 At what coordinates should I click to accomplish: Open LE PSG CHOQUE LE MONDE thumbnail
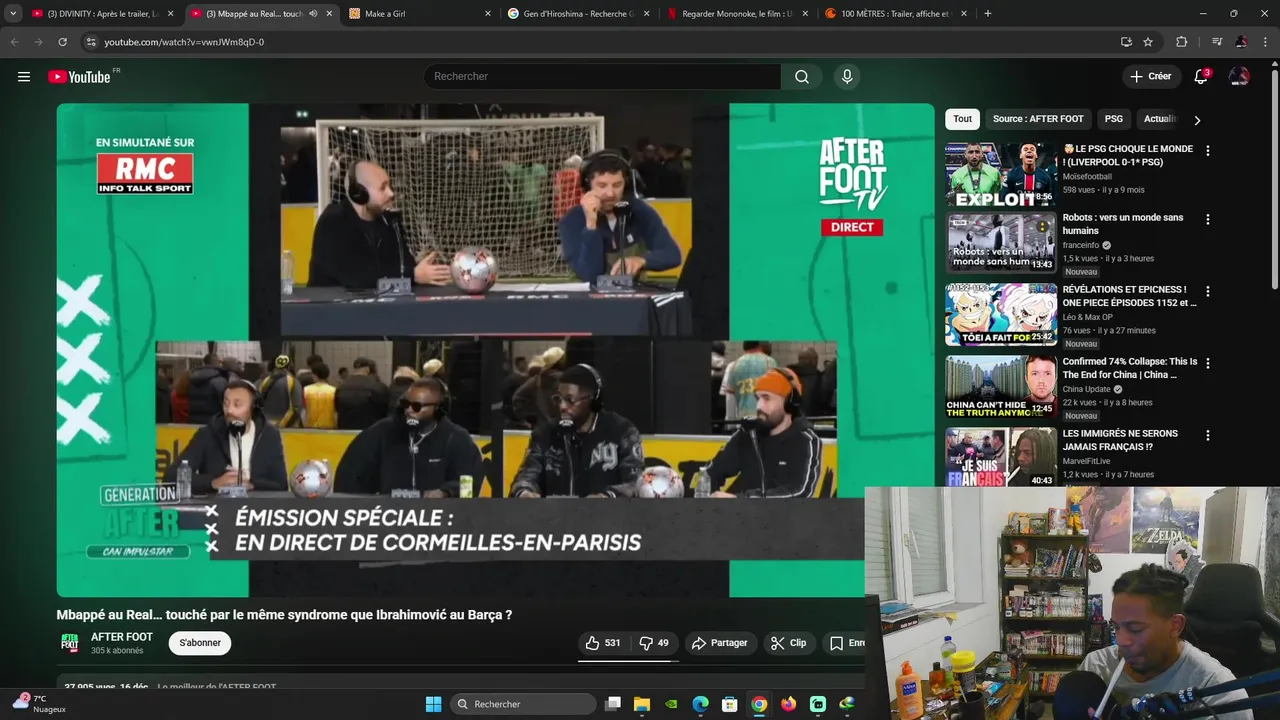[x=1001, y=174]
